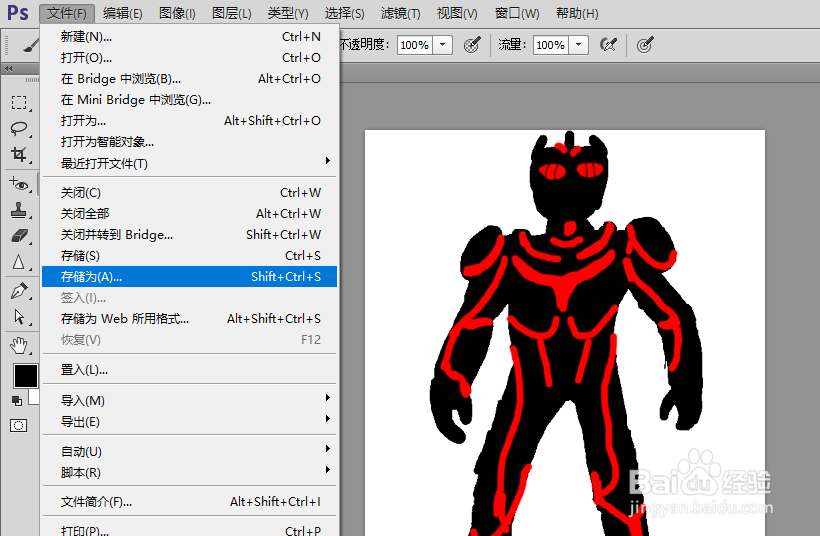
Task: Expand 最近打开文件(T) submenu
Action: click(x=189, y=163)
